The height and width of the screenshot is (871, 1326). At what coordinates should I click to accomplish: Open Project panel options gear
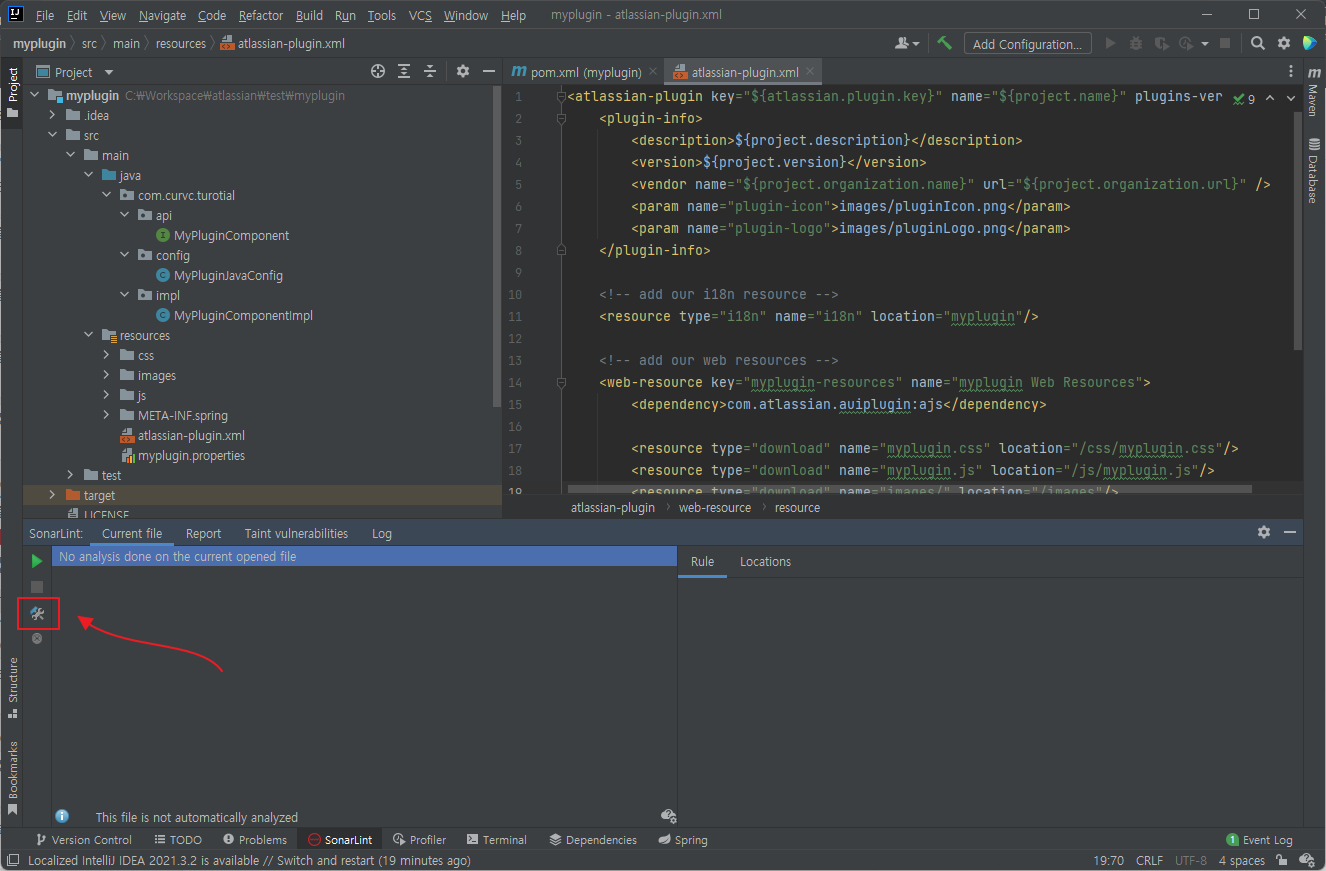(463, 71)
